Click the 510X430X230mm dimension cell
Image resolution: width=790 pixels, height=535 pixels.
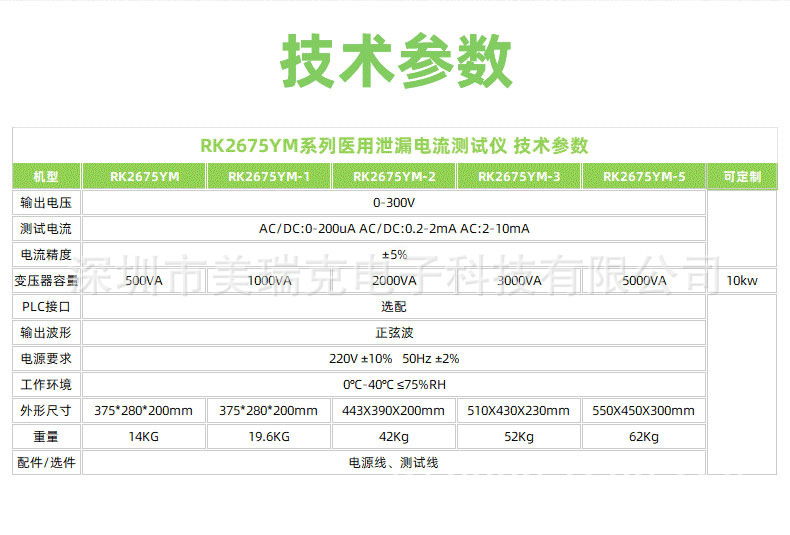(519, 411)
